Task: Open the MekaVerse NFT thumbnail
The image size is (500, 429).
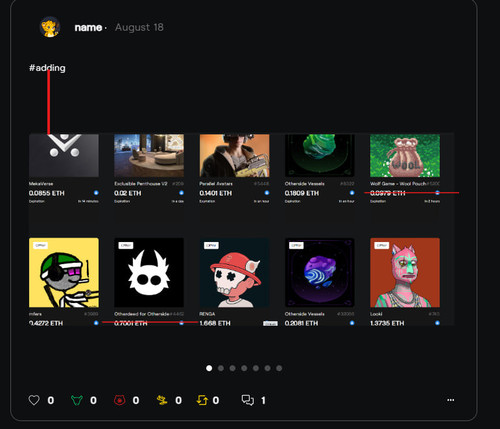Action: [x=64, y=155]
